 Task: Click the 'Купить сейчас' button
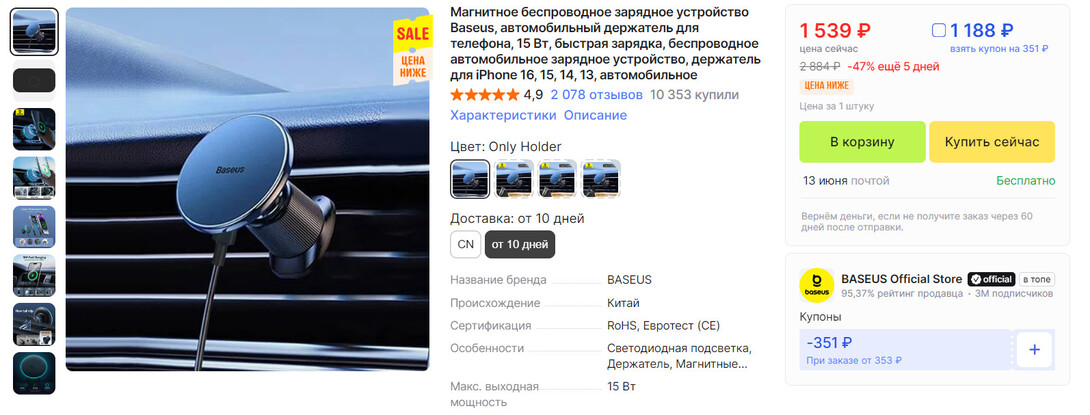tap(992, 142)
